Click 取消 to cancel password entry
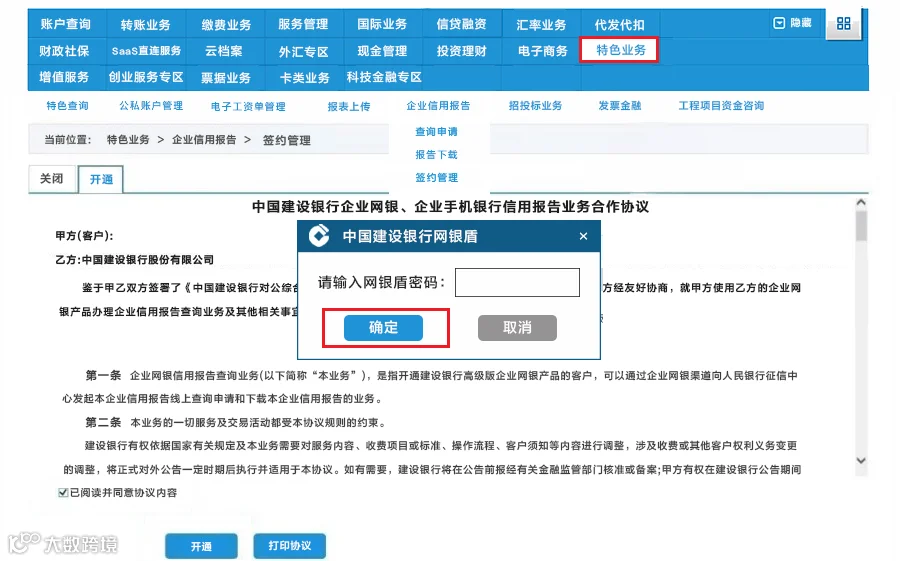900x561 pixels. 517,327
